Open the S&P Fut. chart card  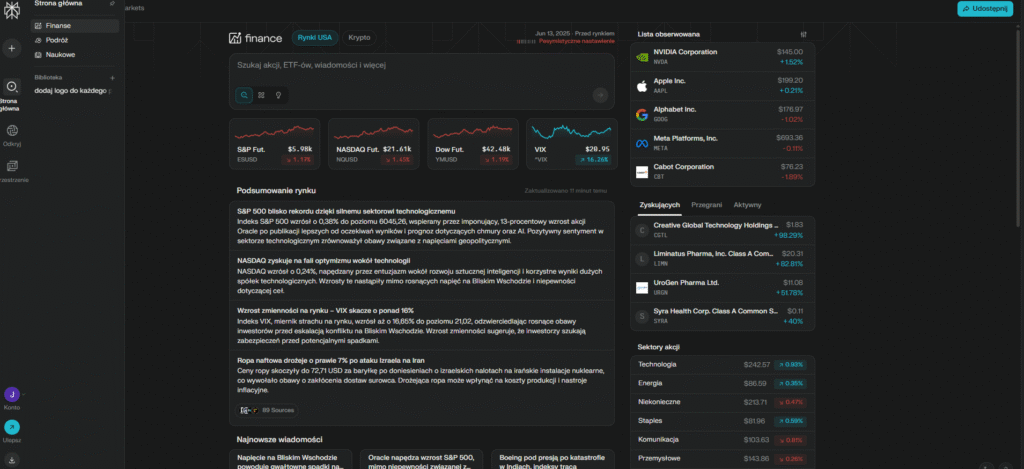click(x=274, y=143)
